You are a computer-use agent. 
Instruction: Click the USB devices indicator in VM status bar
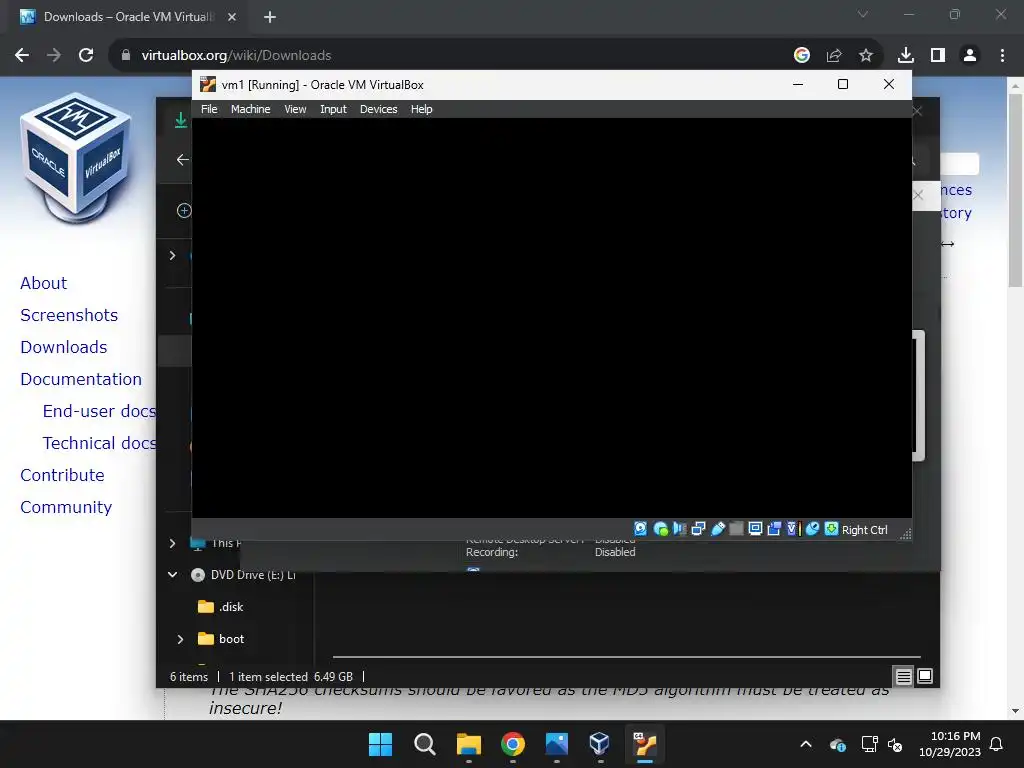[x=718, y=529]
